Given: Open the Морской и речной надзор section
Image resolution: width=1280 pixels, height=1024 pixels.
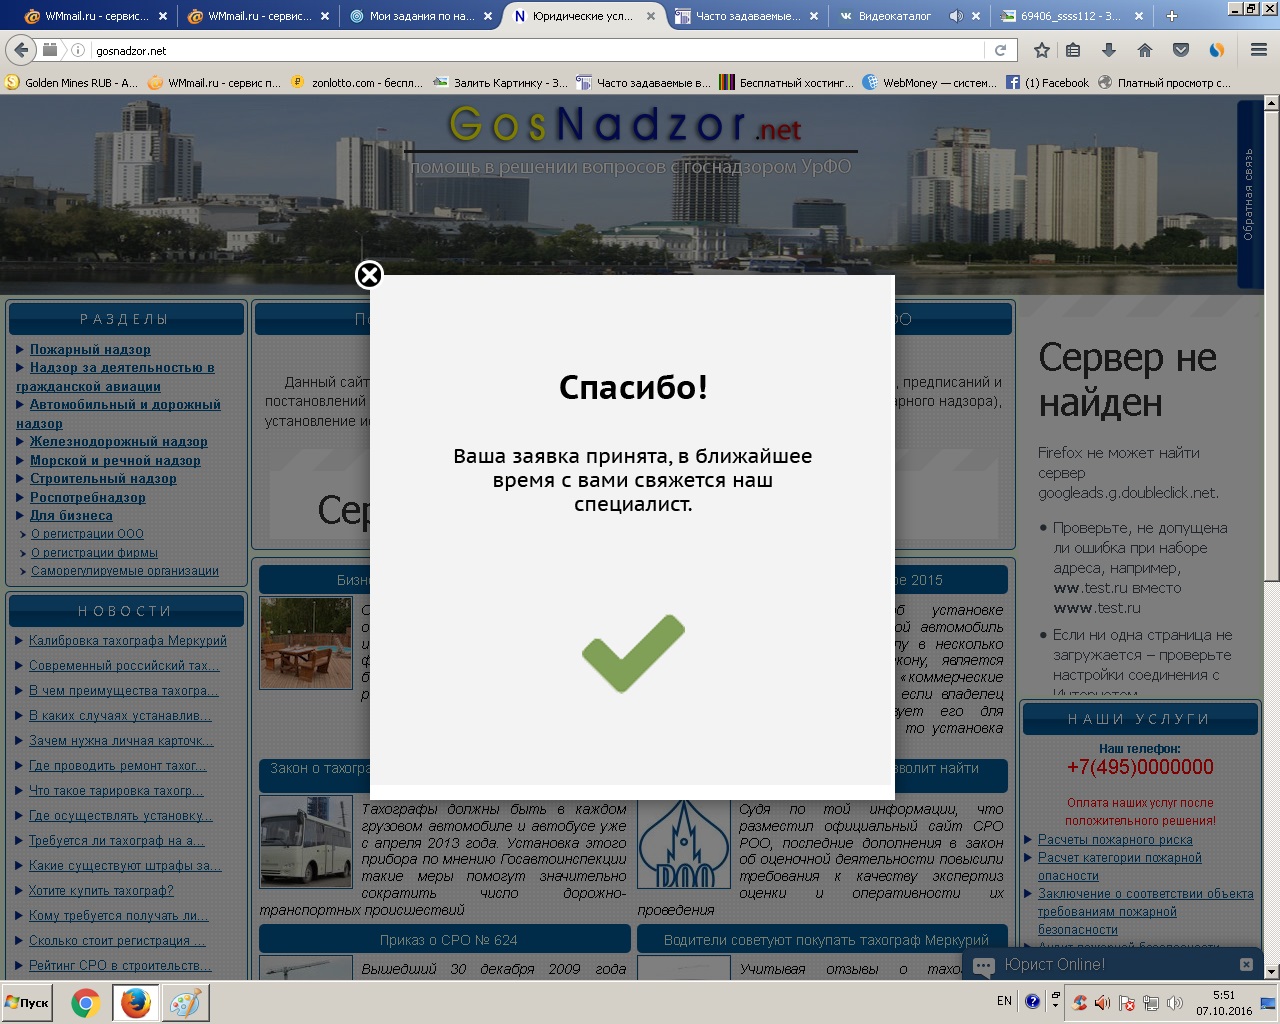Looking at the screenshot, I should point(115,460).
